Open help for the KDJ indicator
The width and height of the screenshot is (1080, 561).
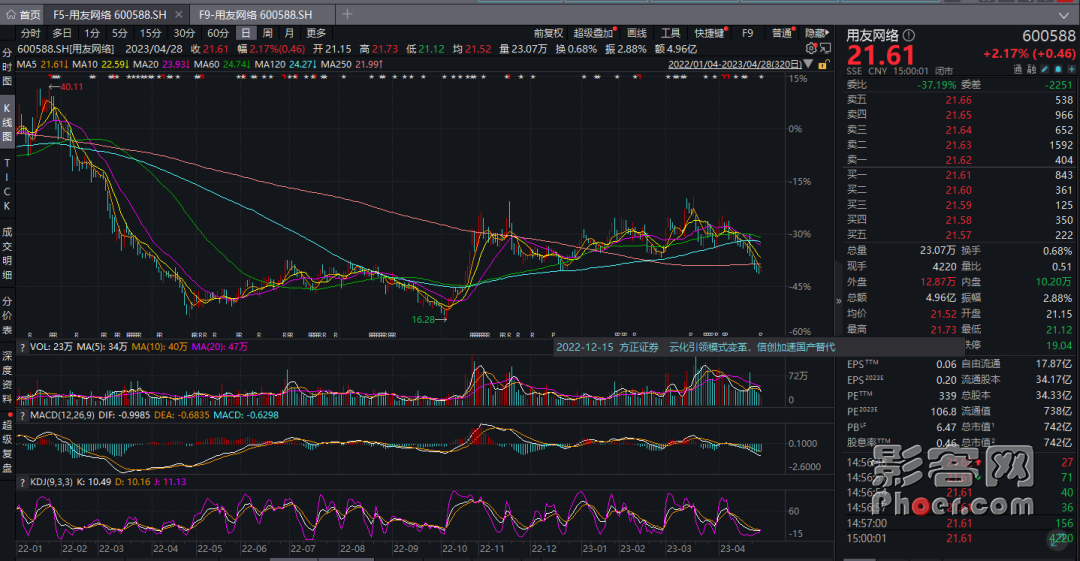tap(22, 482)
